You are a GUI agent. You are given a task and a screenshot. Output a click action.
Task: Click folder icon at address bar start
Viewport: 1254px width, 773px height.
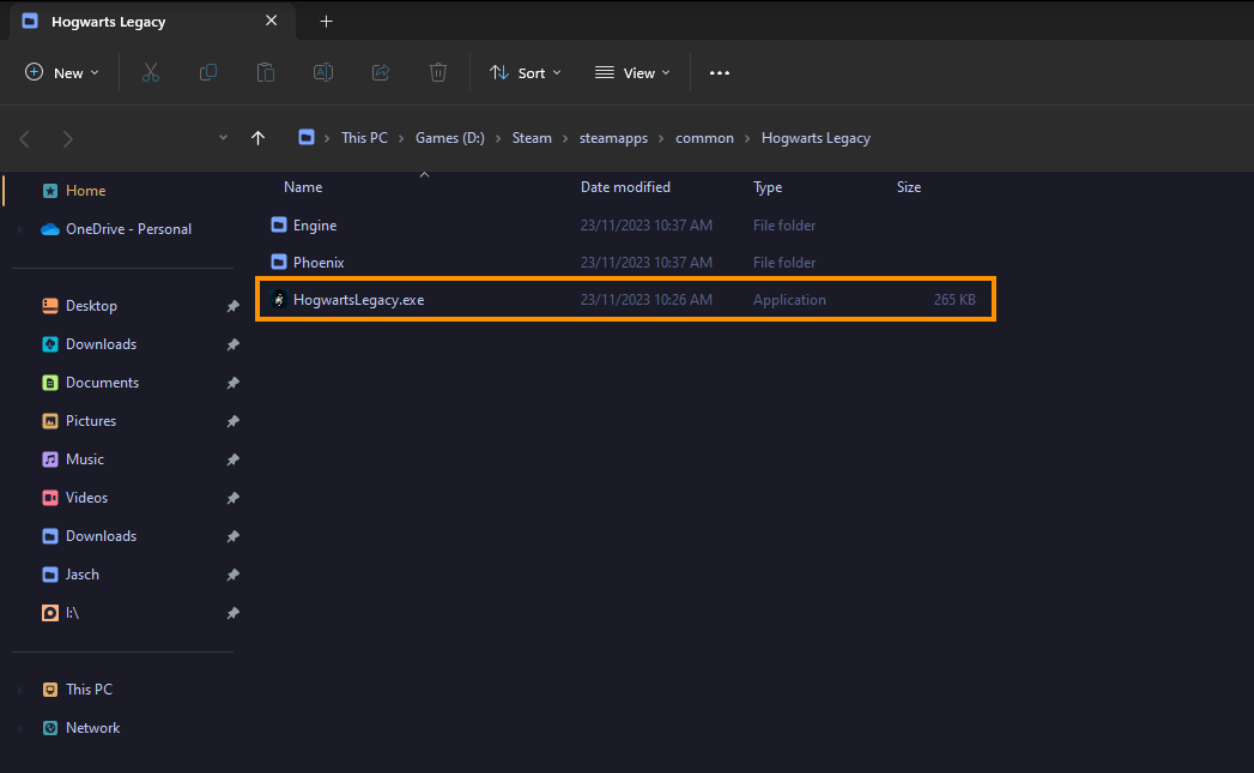click(306, 138)
